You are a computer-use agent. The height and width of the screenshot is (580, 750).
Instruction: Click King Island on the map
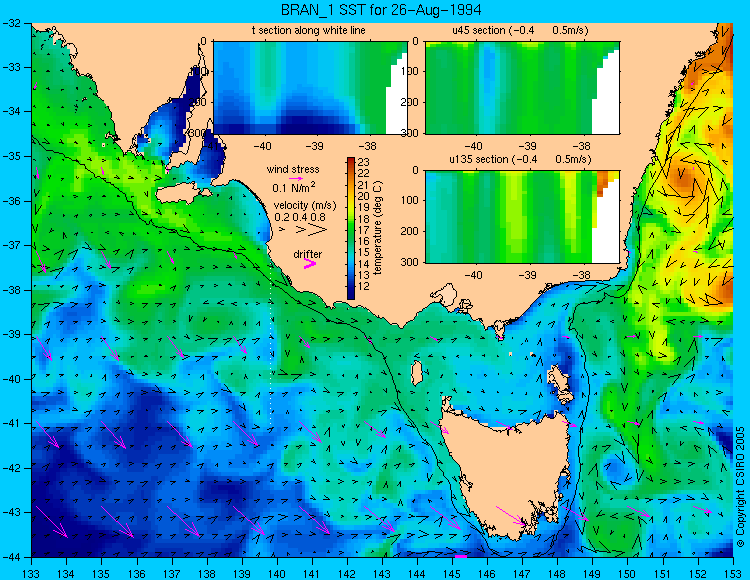(417, 373)
